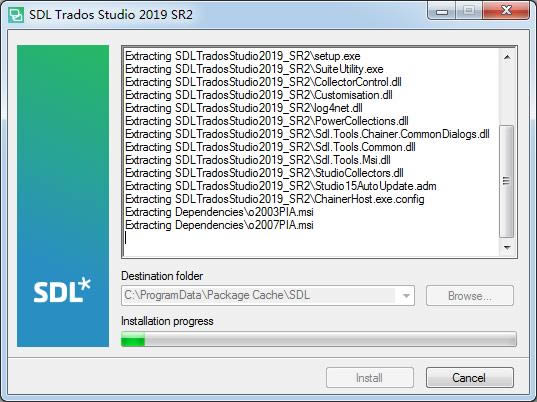Viewport: 537px width, 402px height.
Task: Select the PowerCollections.dll log line
Action: 266,121
